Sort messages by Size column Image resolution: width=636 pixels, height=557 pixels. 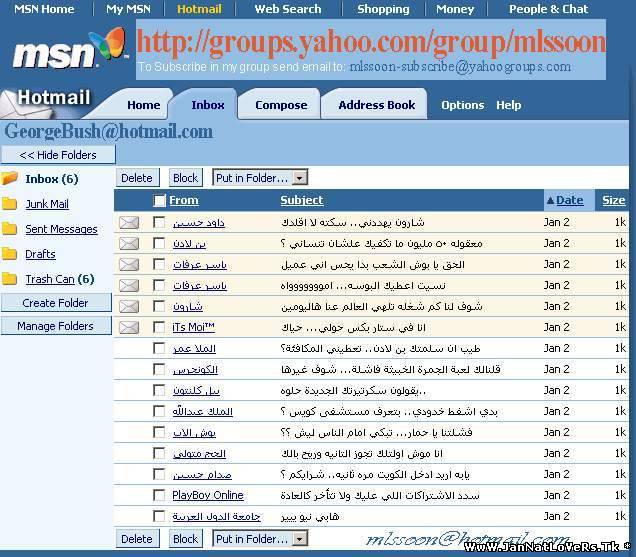coord(614,200)
